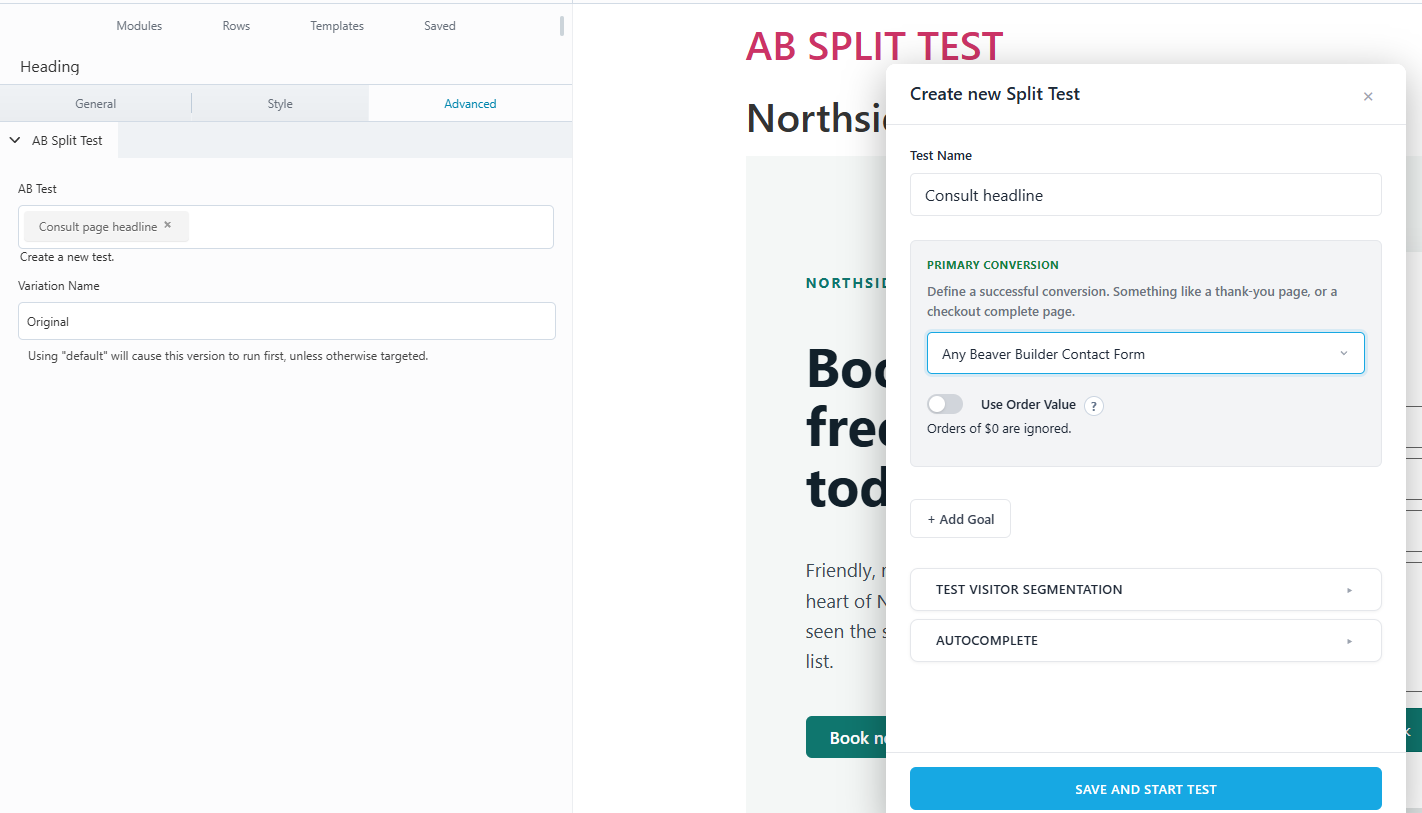This screenshot has height=813, width=1422.
Task: Click the Create a new test link
Action: click(x=67, y=257)
